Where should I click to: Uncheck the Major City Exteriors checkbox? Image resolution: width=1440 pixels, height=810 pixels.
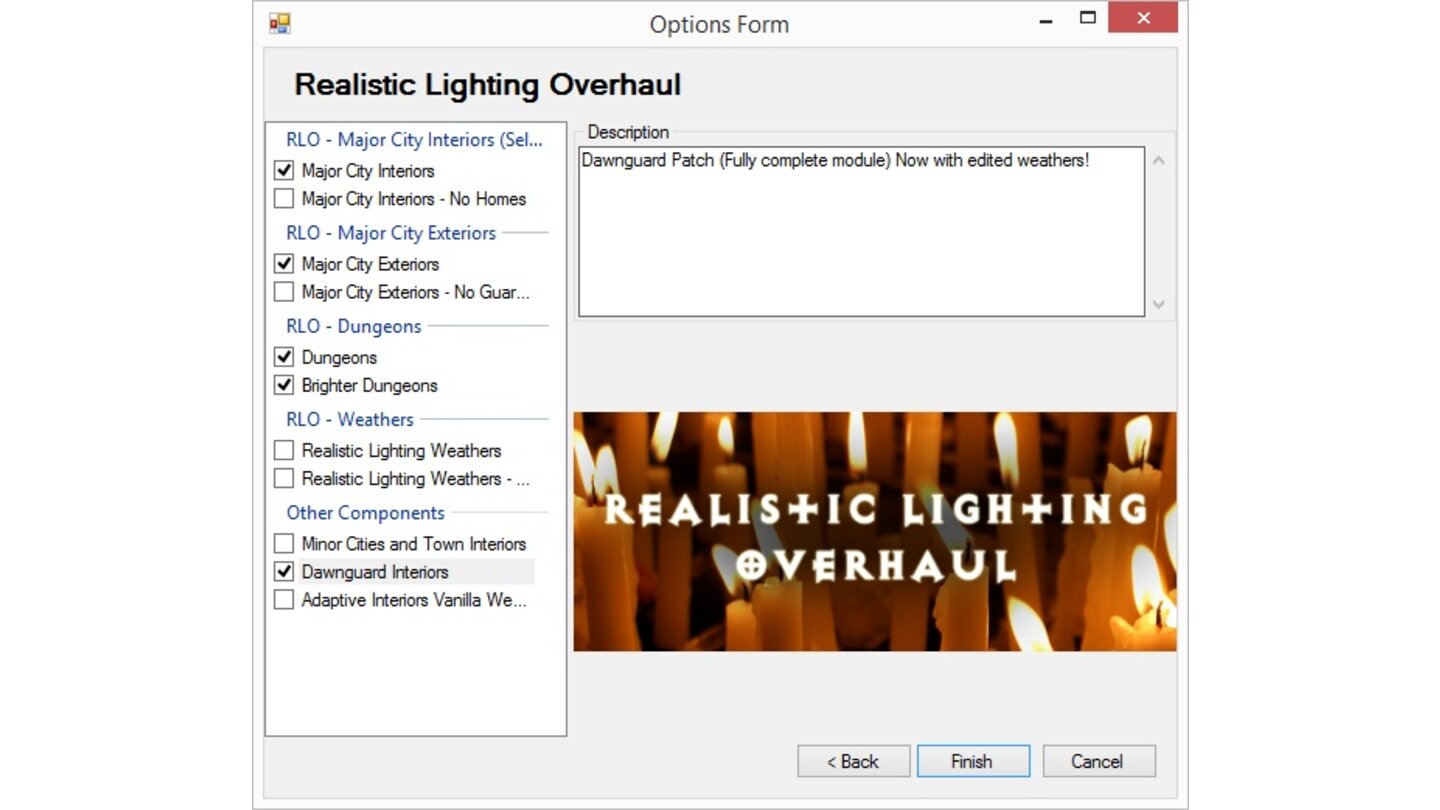284,264
